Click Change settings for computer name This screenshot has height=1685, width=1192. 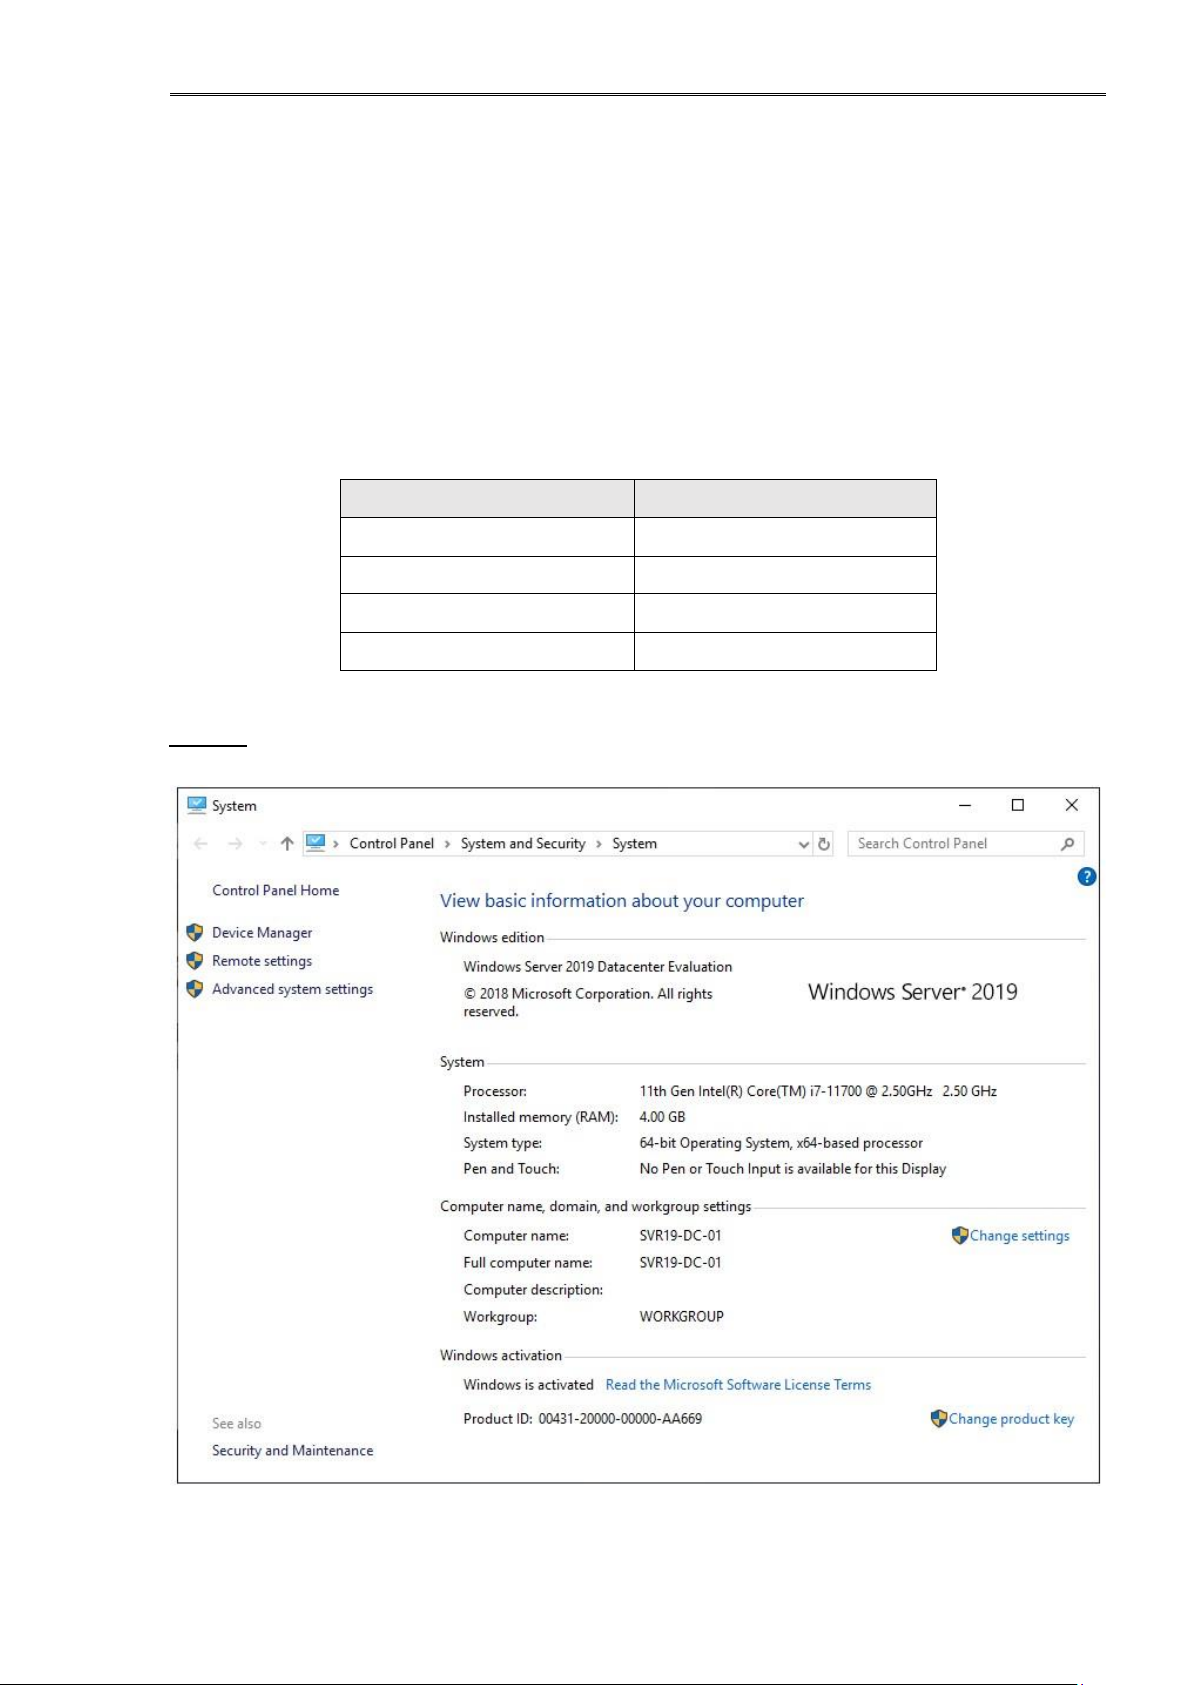(1019, 1236)
